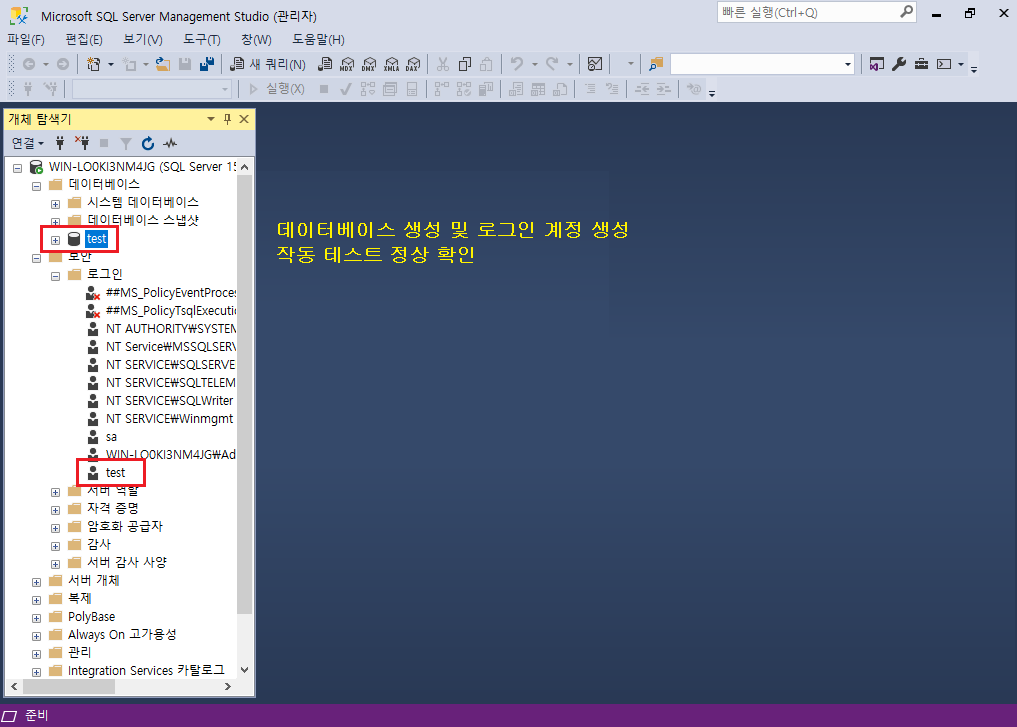Open the Connect (연결) dropdown
This screenshot has height=727, width=1017.
coord(27,143)
